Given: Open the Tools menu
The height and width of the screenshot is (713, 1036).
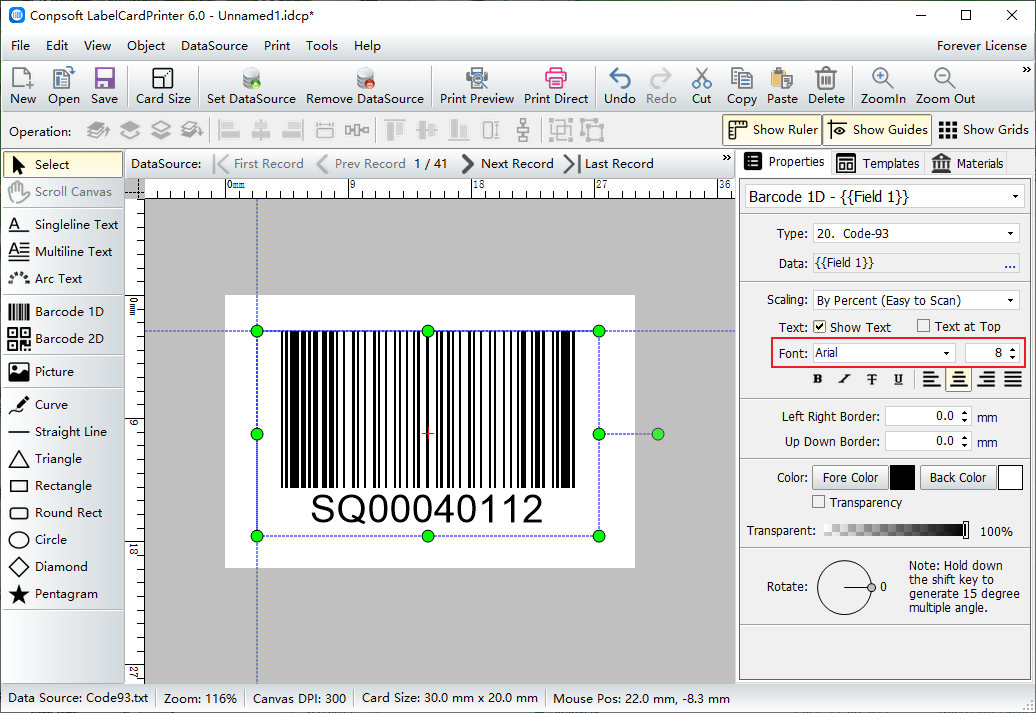Looking at the screenshot, I should tap(322, 46).
